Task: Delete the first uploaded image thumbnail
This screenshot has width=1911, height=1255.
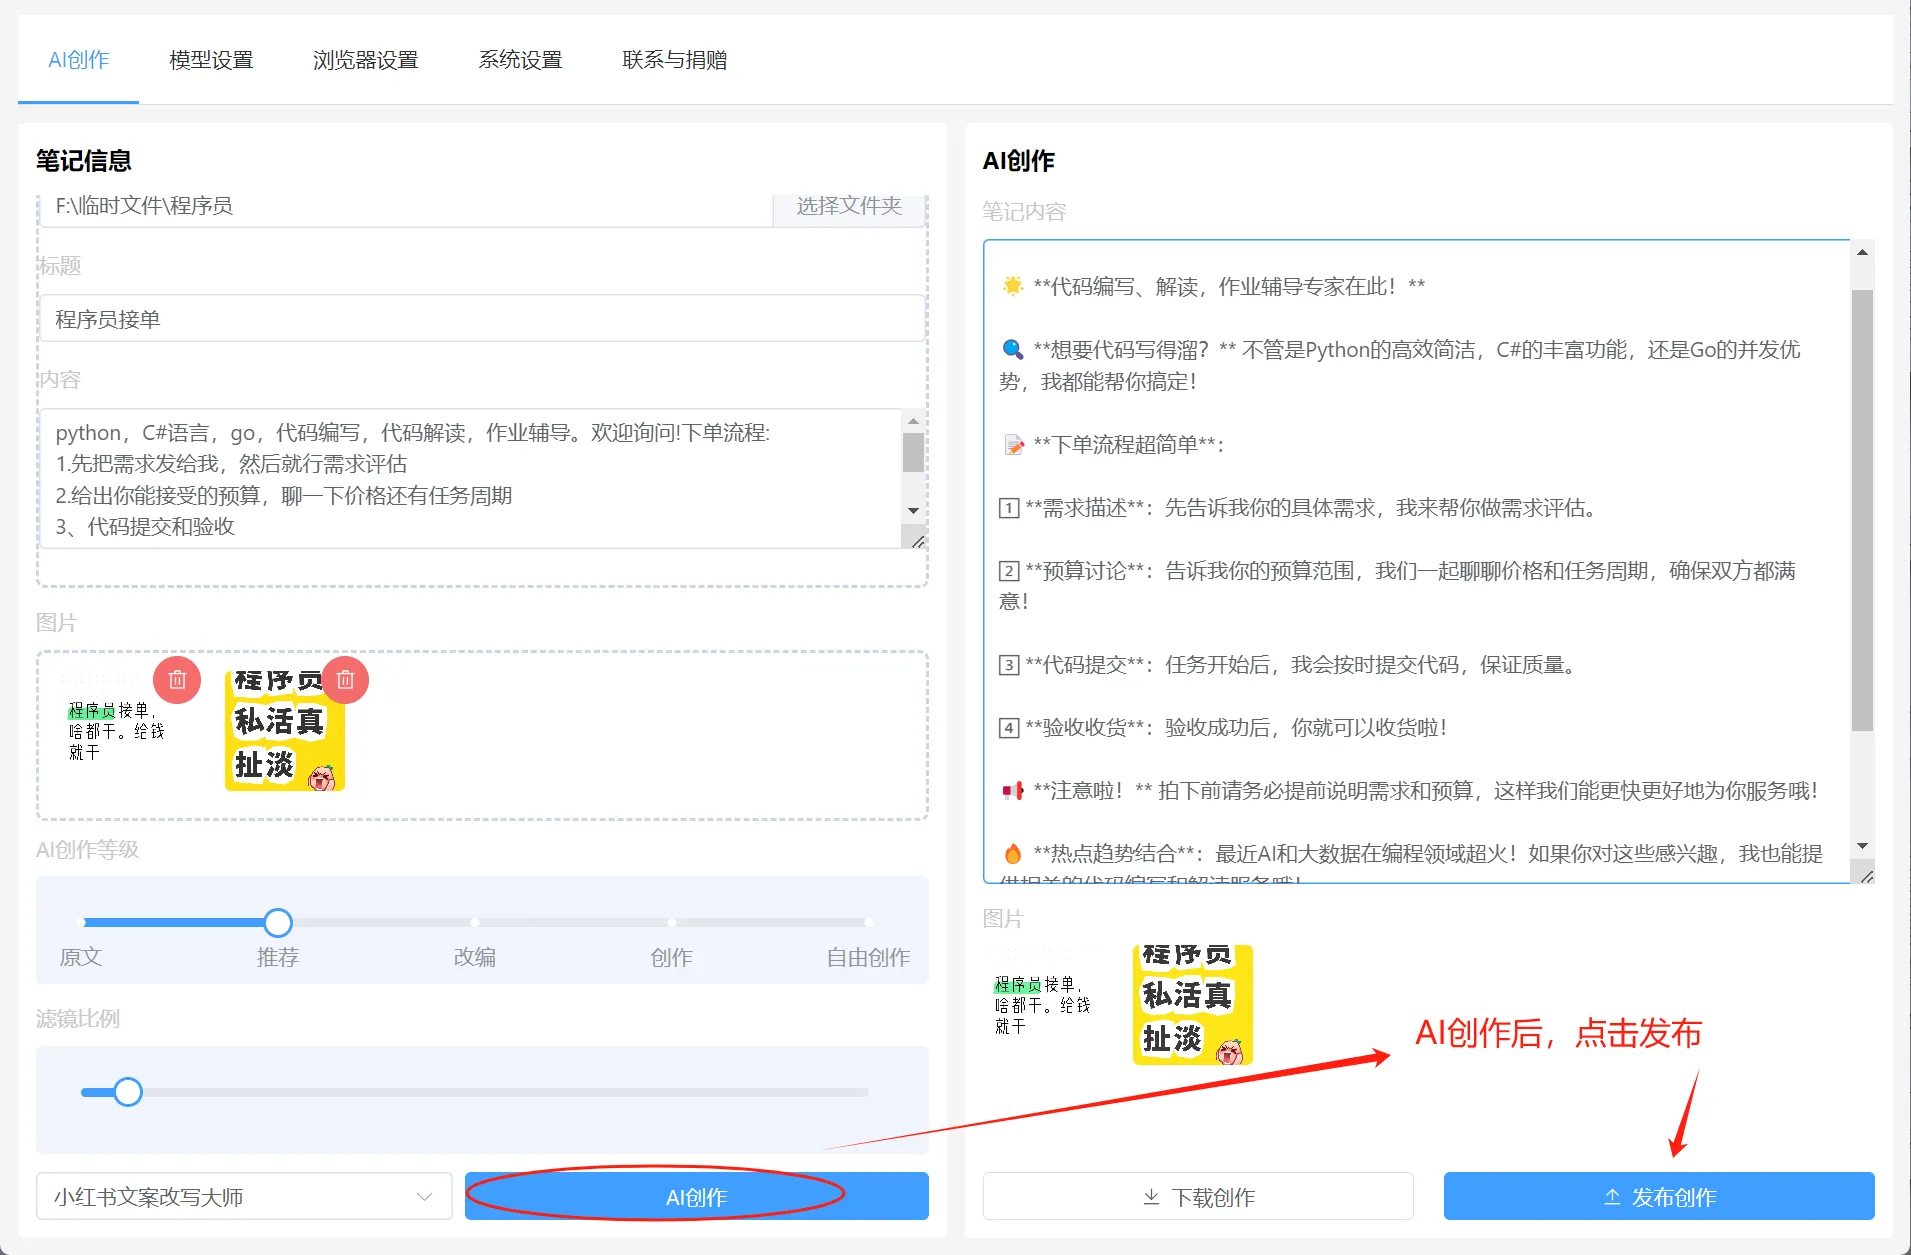Action: pyautogui.click(x=177, y=680)
